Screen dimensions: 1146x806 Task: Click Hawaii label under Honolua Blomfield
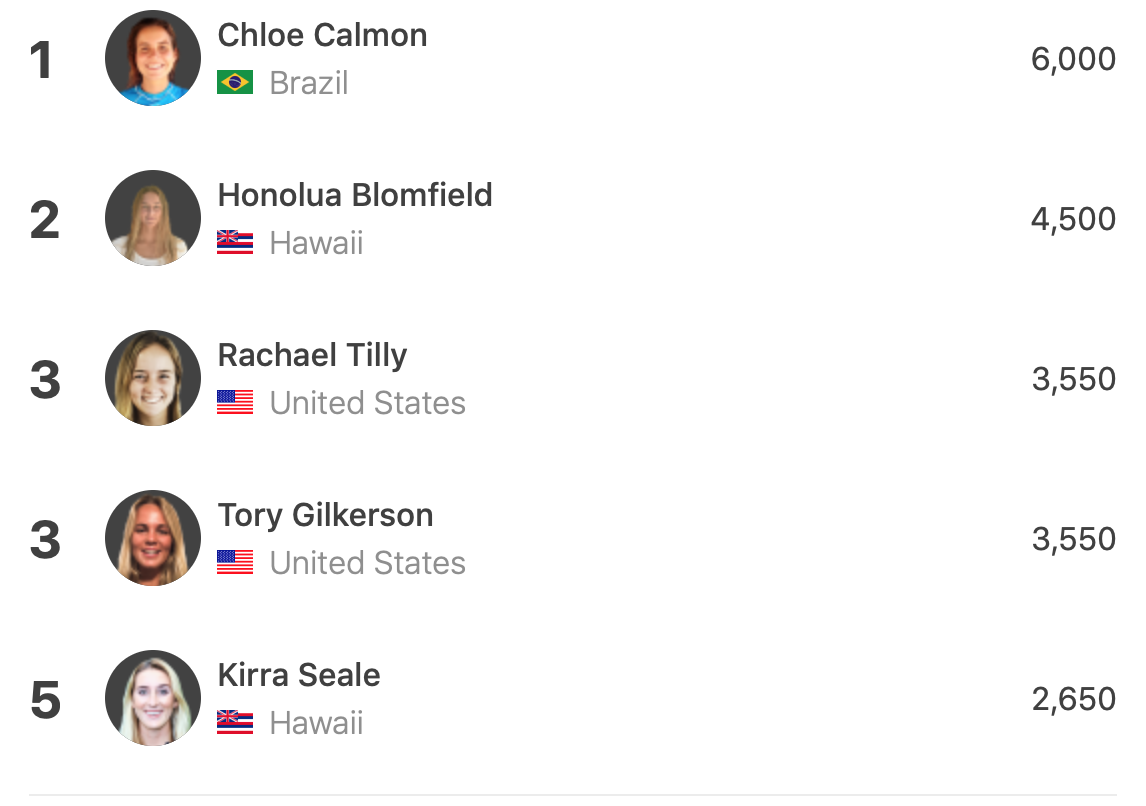click(316, 243)
